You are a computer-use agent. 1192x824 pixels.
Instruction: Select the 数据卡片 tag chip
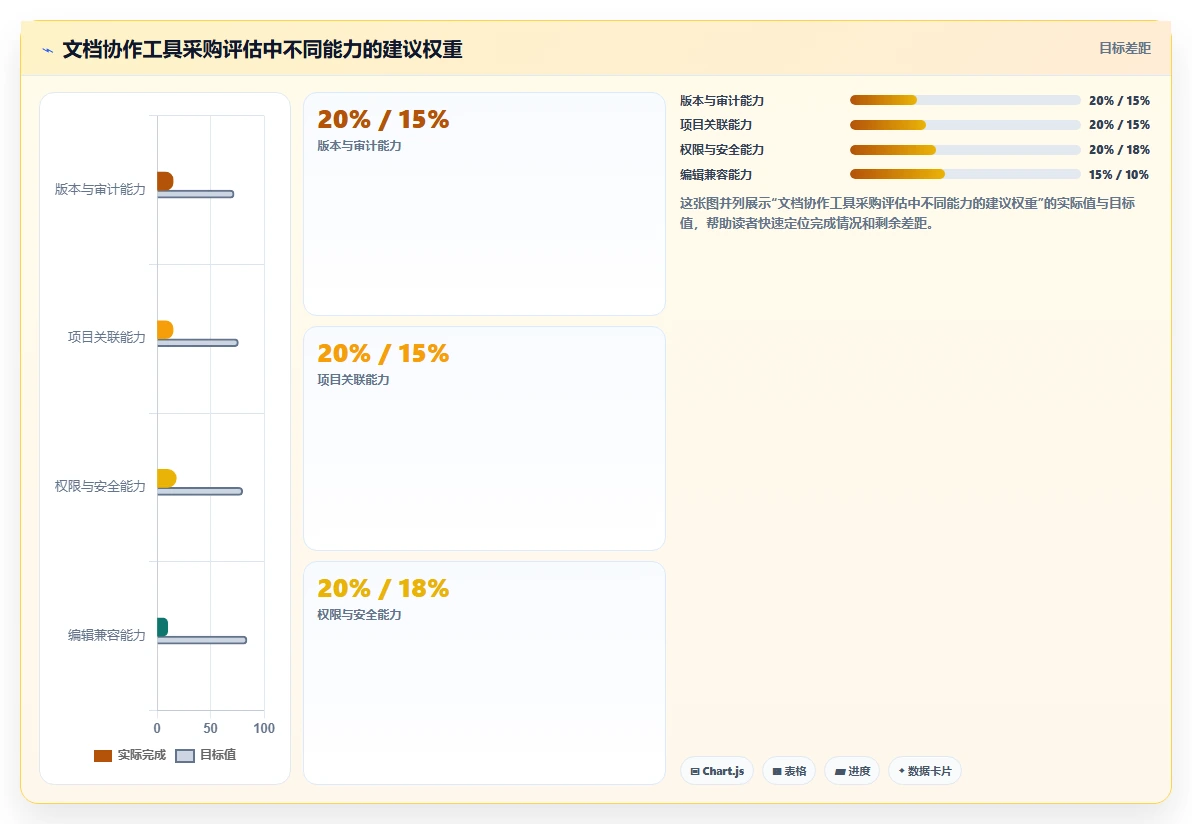(x=924, y=771)
